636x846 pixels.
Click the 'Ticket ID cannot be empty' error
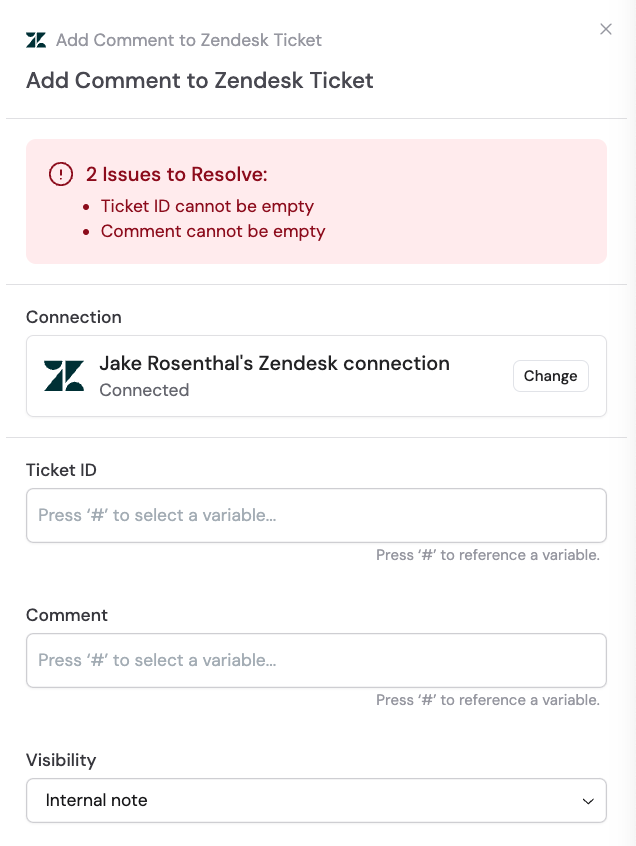[207, 205]
